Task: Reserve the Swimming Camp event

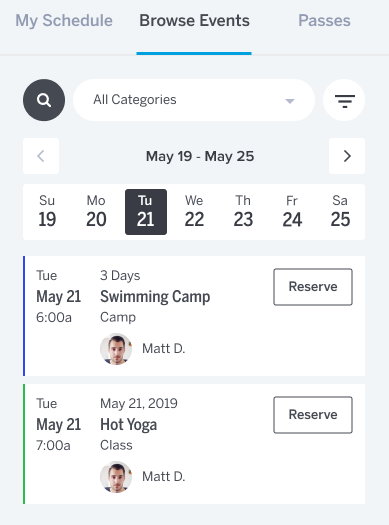Action: click(313, 287)
